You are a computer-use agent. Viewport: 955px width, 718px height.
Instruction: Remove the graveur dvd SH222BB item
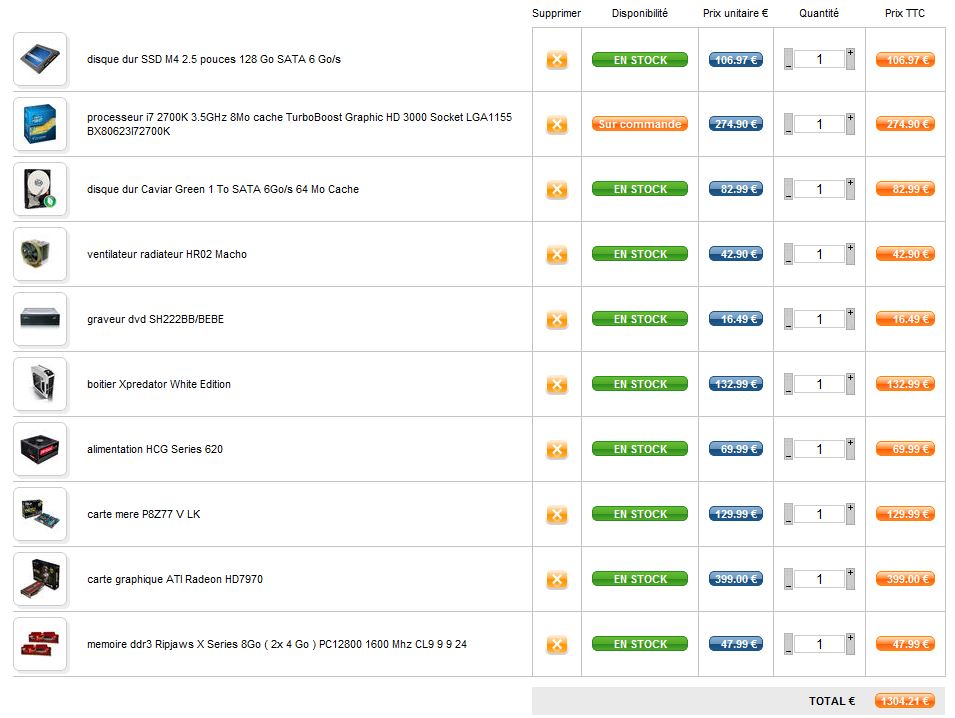[557, 320]
